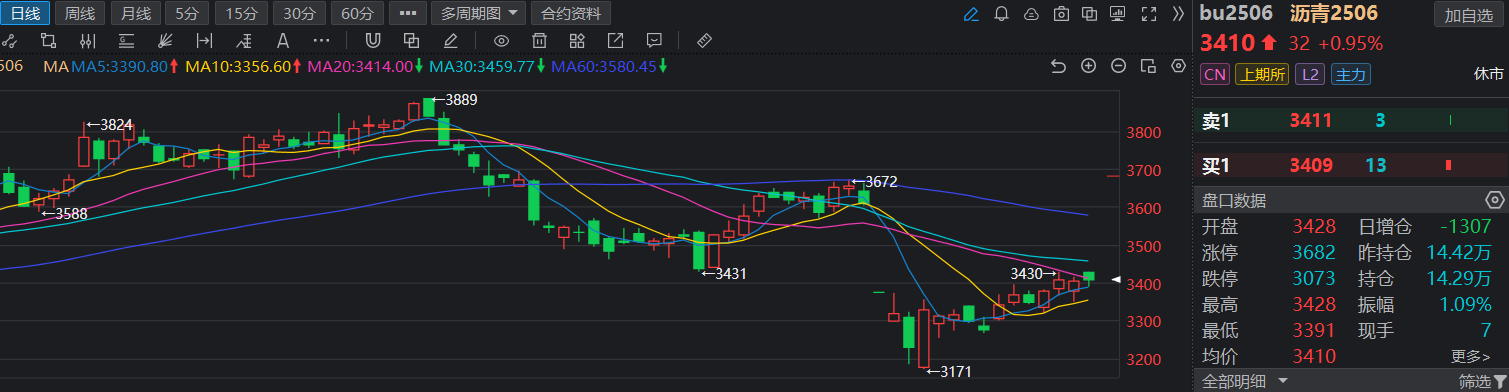Image resolution: width=1509 pixels, height=392 pixels.
Task: Toggle the blue drawing pencil mode
Action: [x=971, y=14]
